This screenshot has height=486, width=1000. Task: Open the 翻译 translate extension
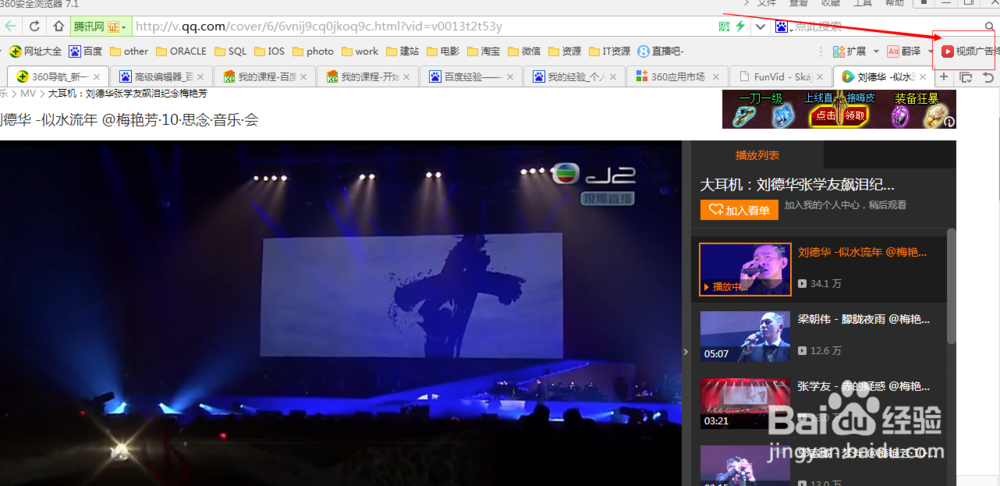tap(907, 51)
